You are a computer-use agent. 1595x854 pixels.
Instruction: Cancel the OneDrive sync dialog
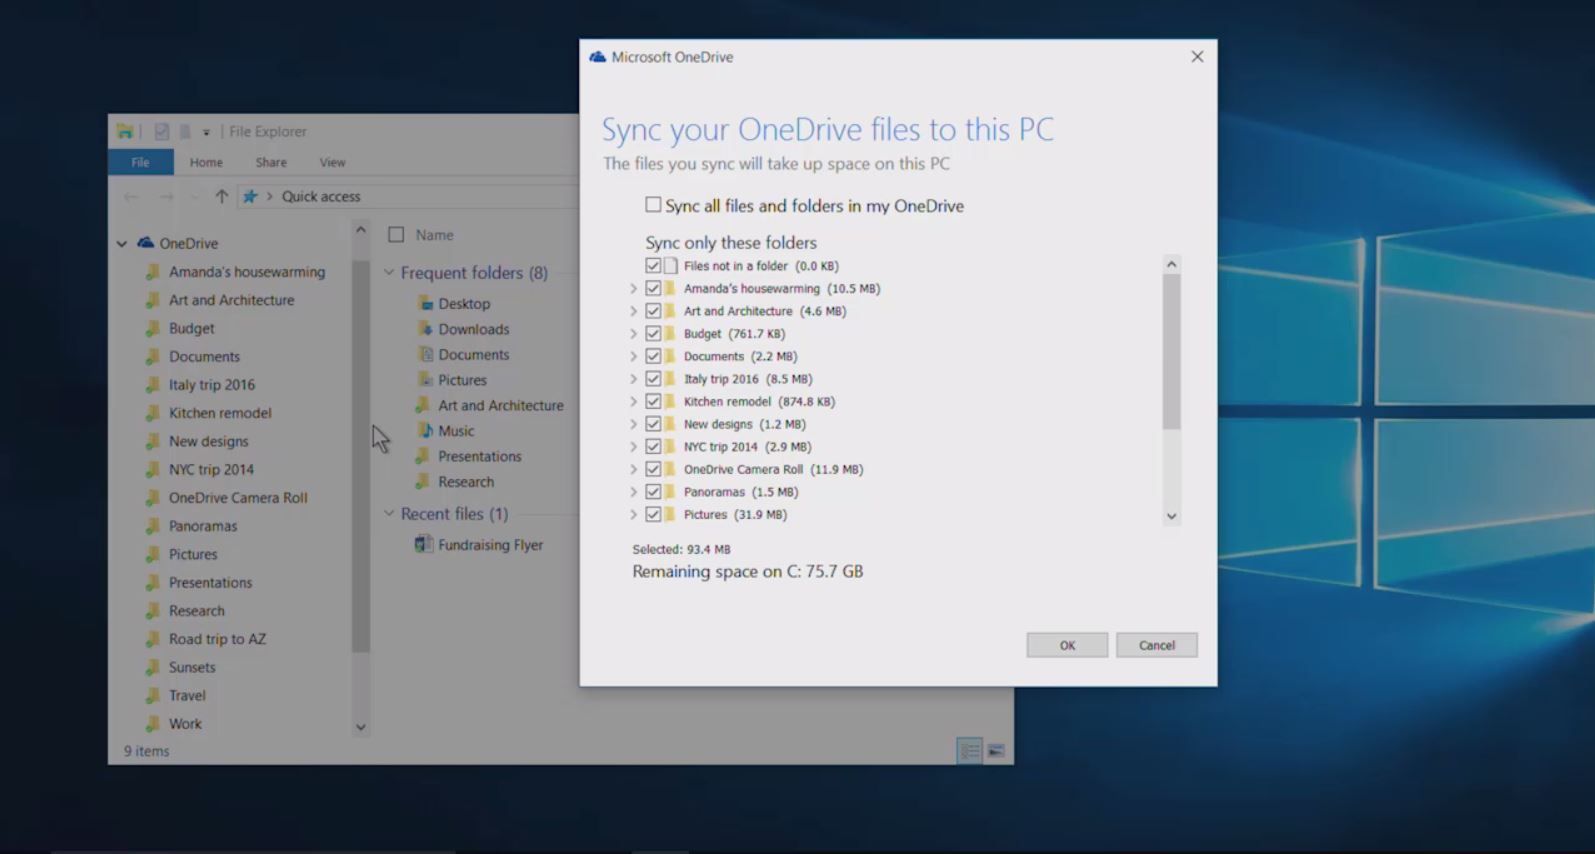[x=1157, y=645]
